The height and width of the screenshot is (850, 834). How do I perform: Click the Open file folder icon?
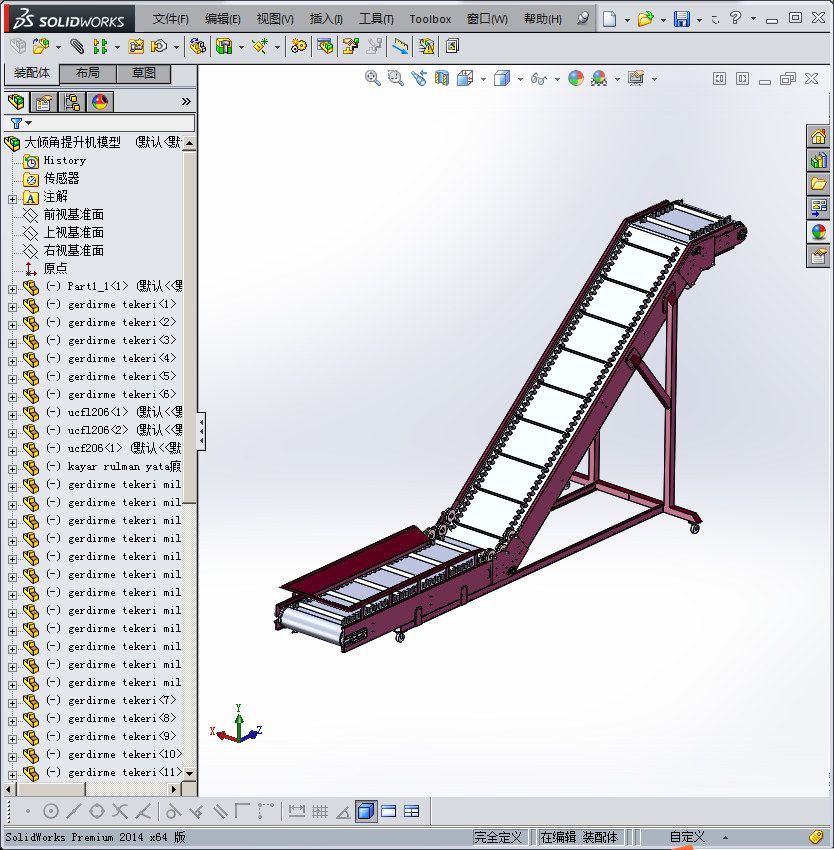tap(645, 19)
